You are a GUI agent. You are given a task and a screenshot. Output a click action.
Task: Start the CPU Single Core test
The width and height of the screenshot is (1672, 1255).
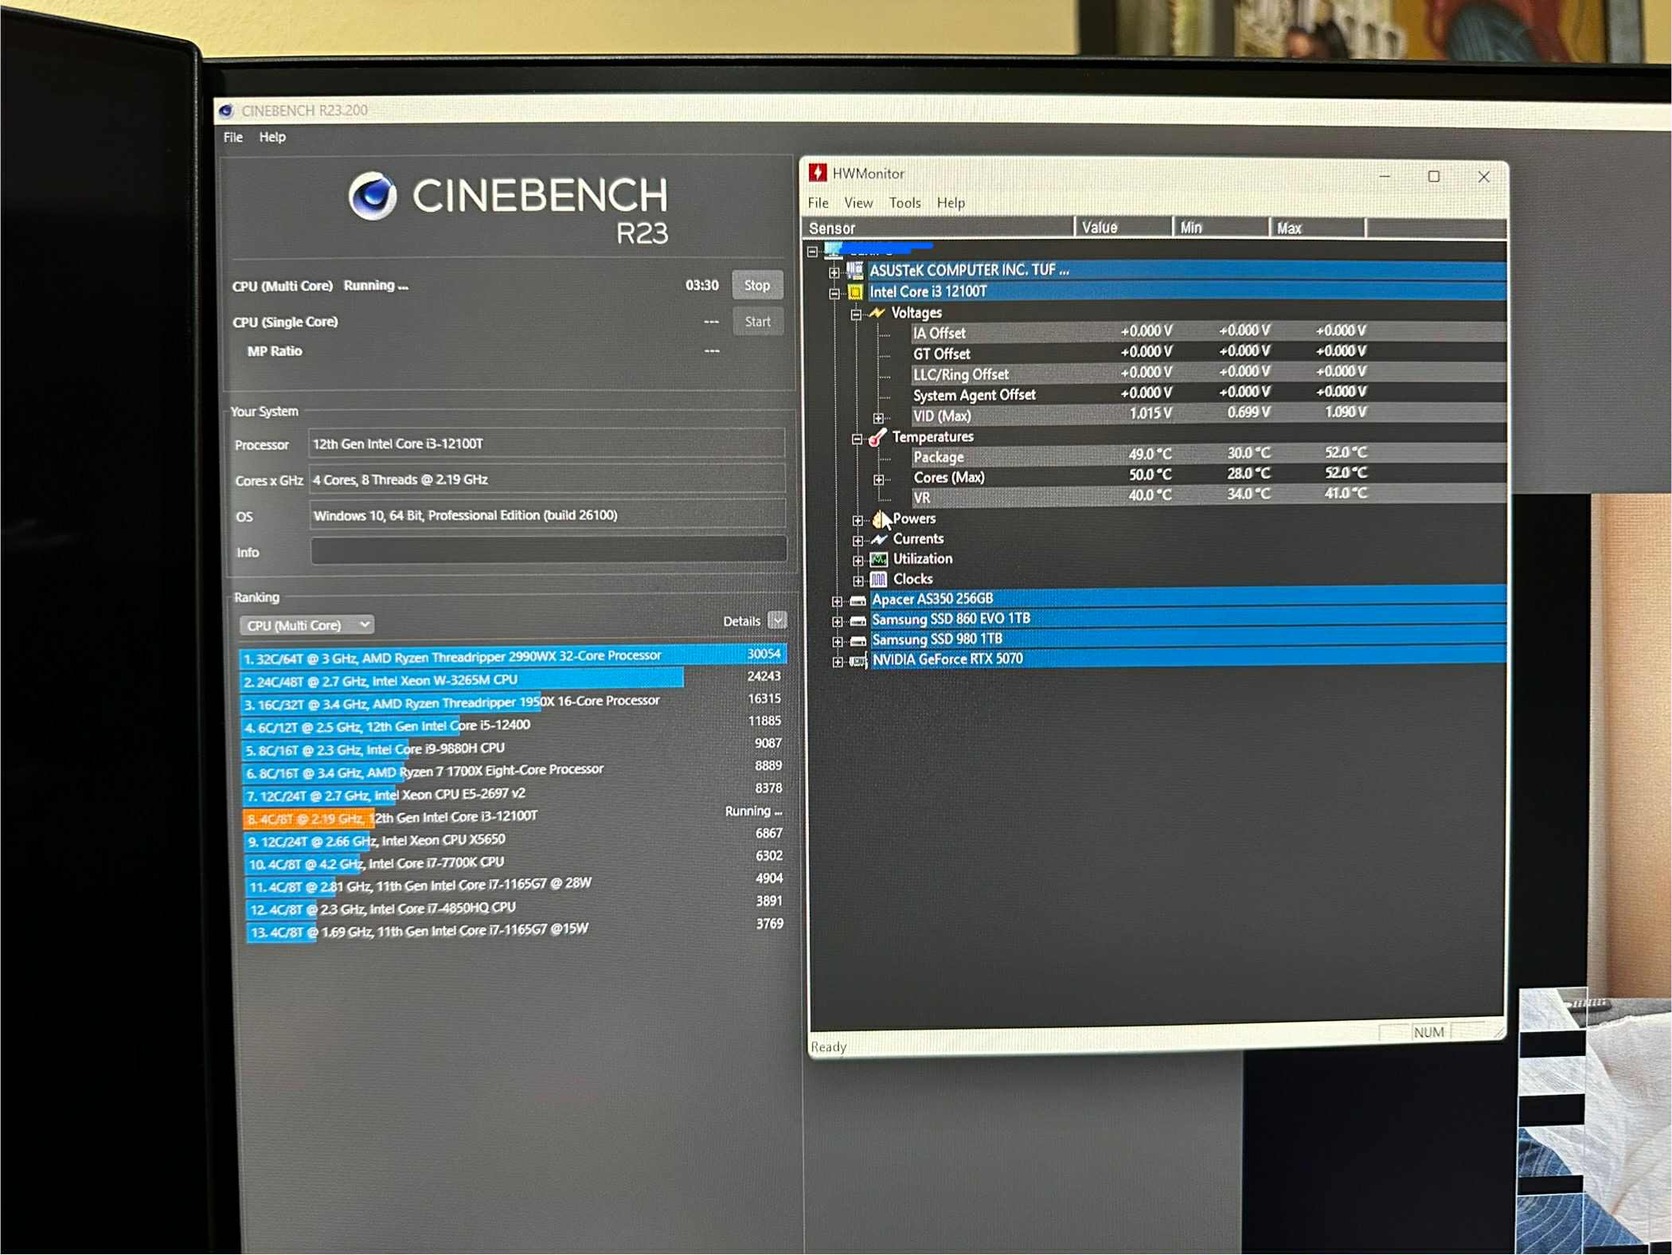(x=757, y=321)
